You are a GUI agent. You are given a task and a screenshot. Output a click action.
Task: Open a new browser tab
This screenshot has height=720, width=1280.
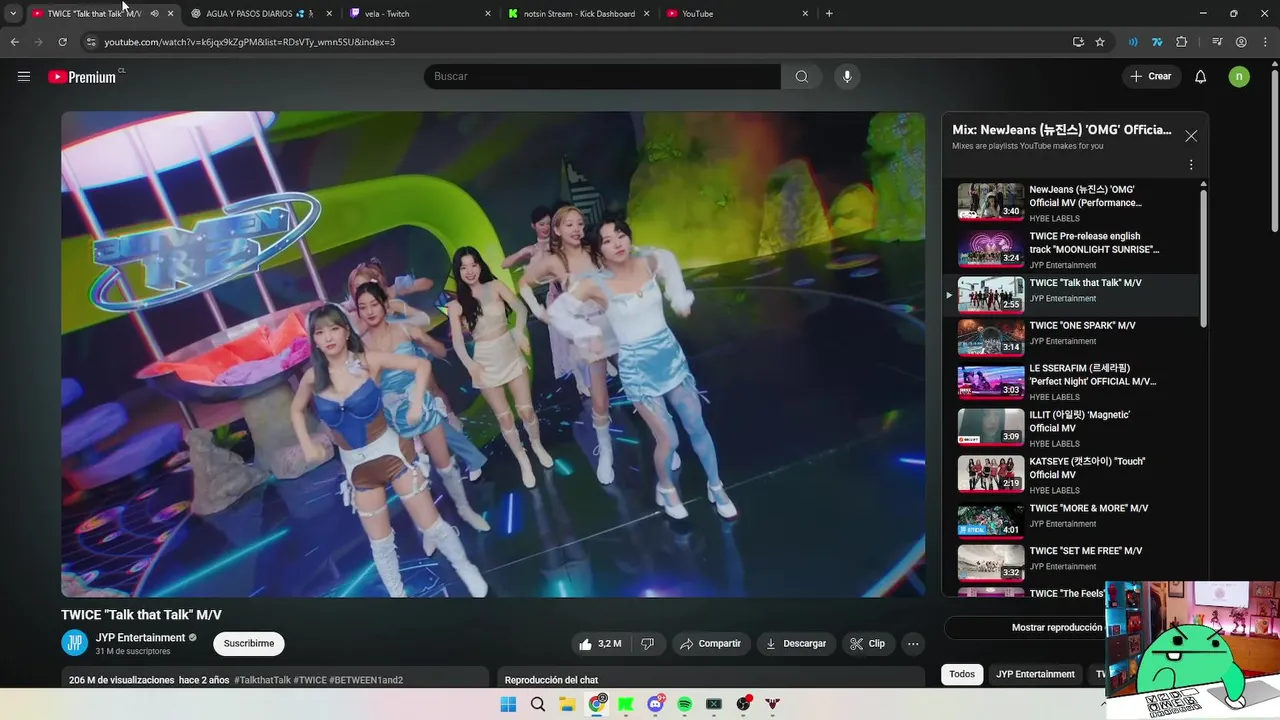click(x=829, y=14)
